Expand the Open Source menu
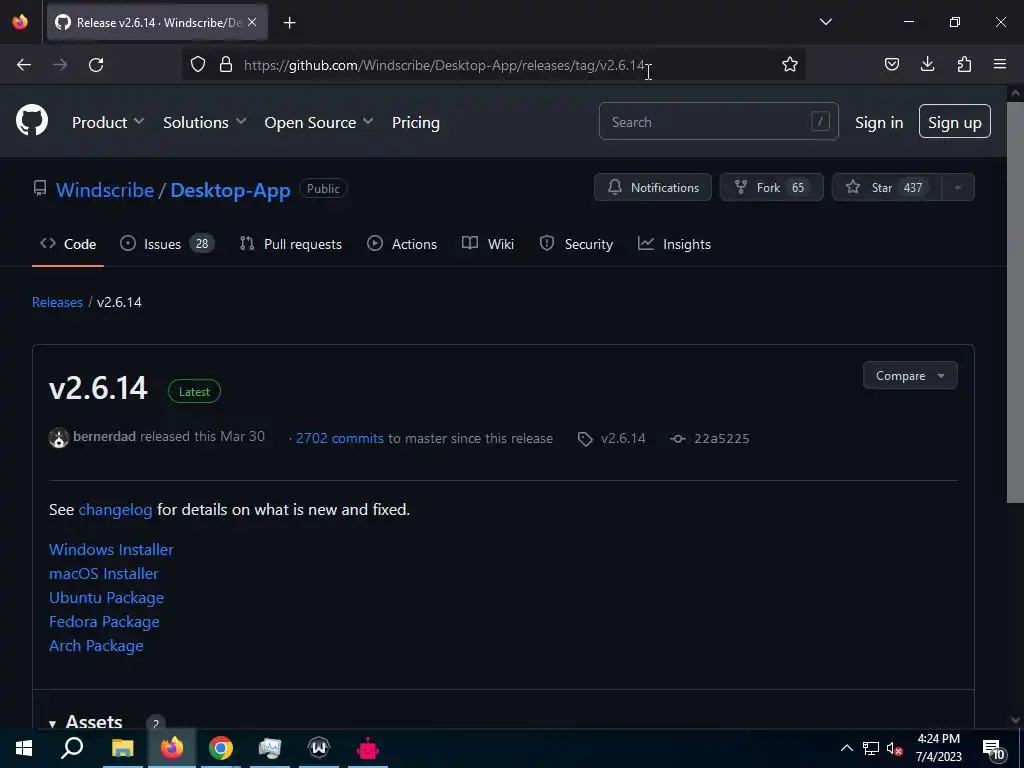Viewport: 1024px width, 768px height. click(x=319, y=122)
